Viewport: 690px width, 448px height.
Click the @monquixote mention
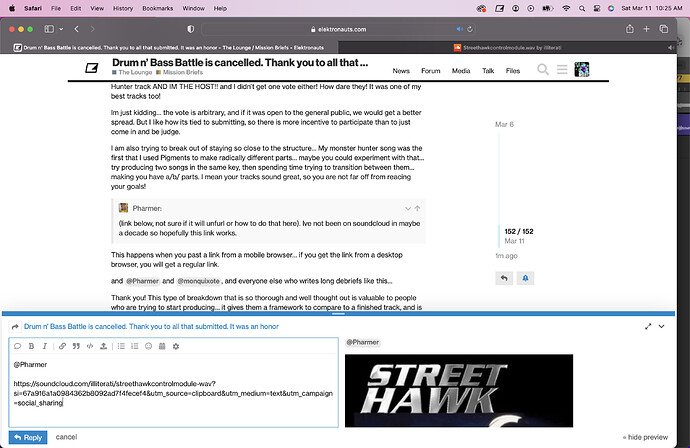pos(198,281)
